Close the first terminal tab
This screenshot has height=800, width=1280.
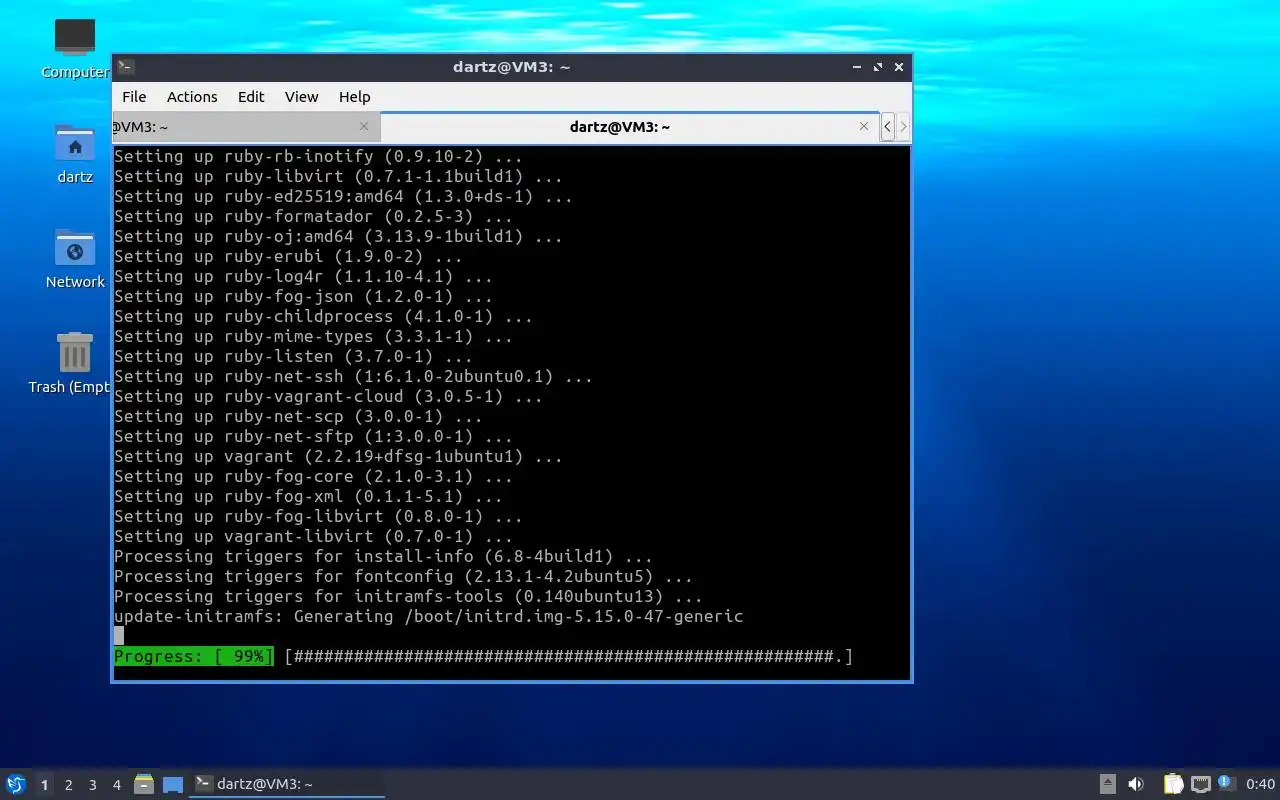point(364,126)
